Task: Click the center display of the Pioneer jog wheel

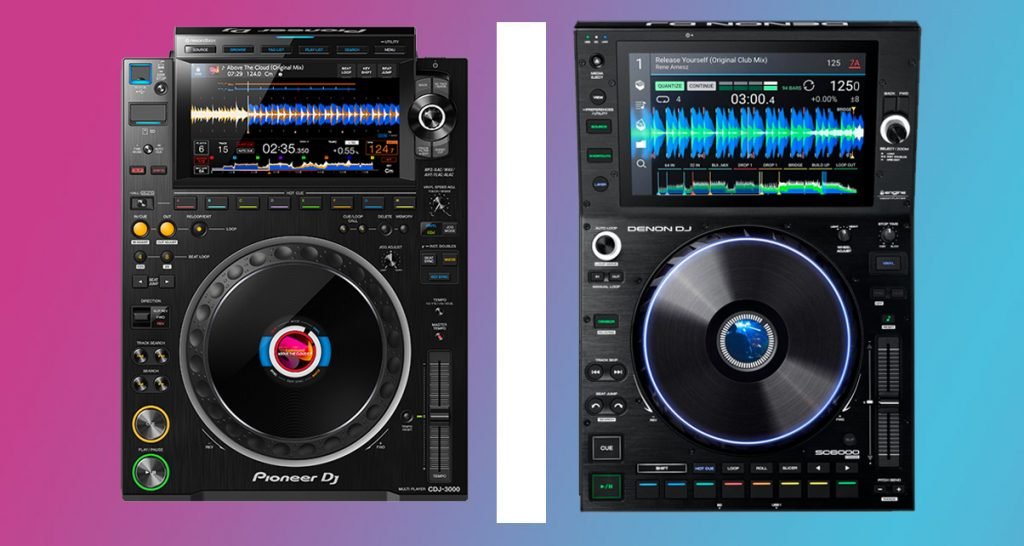Action: [295, 351]
